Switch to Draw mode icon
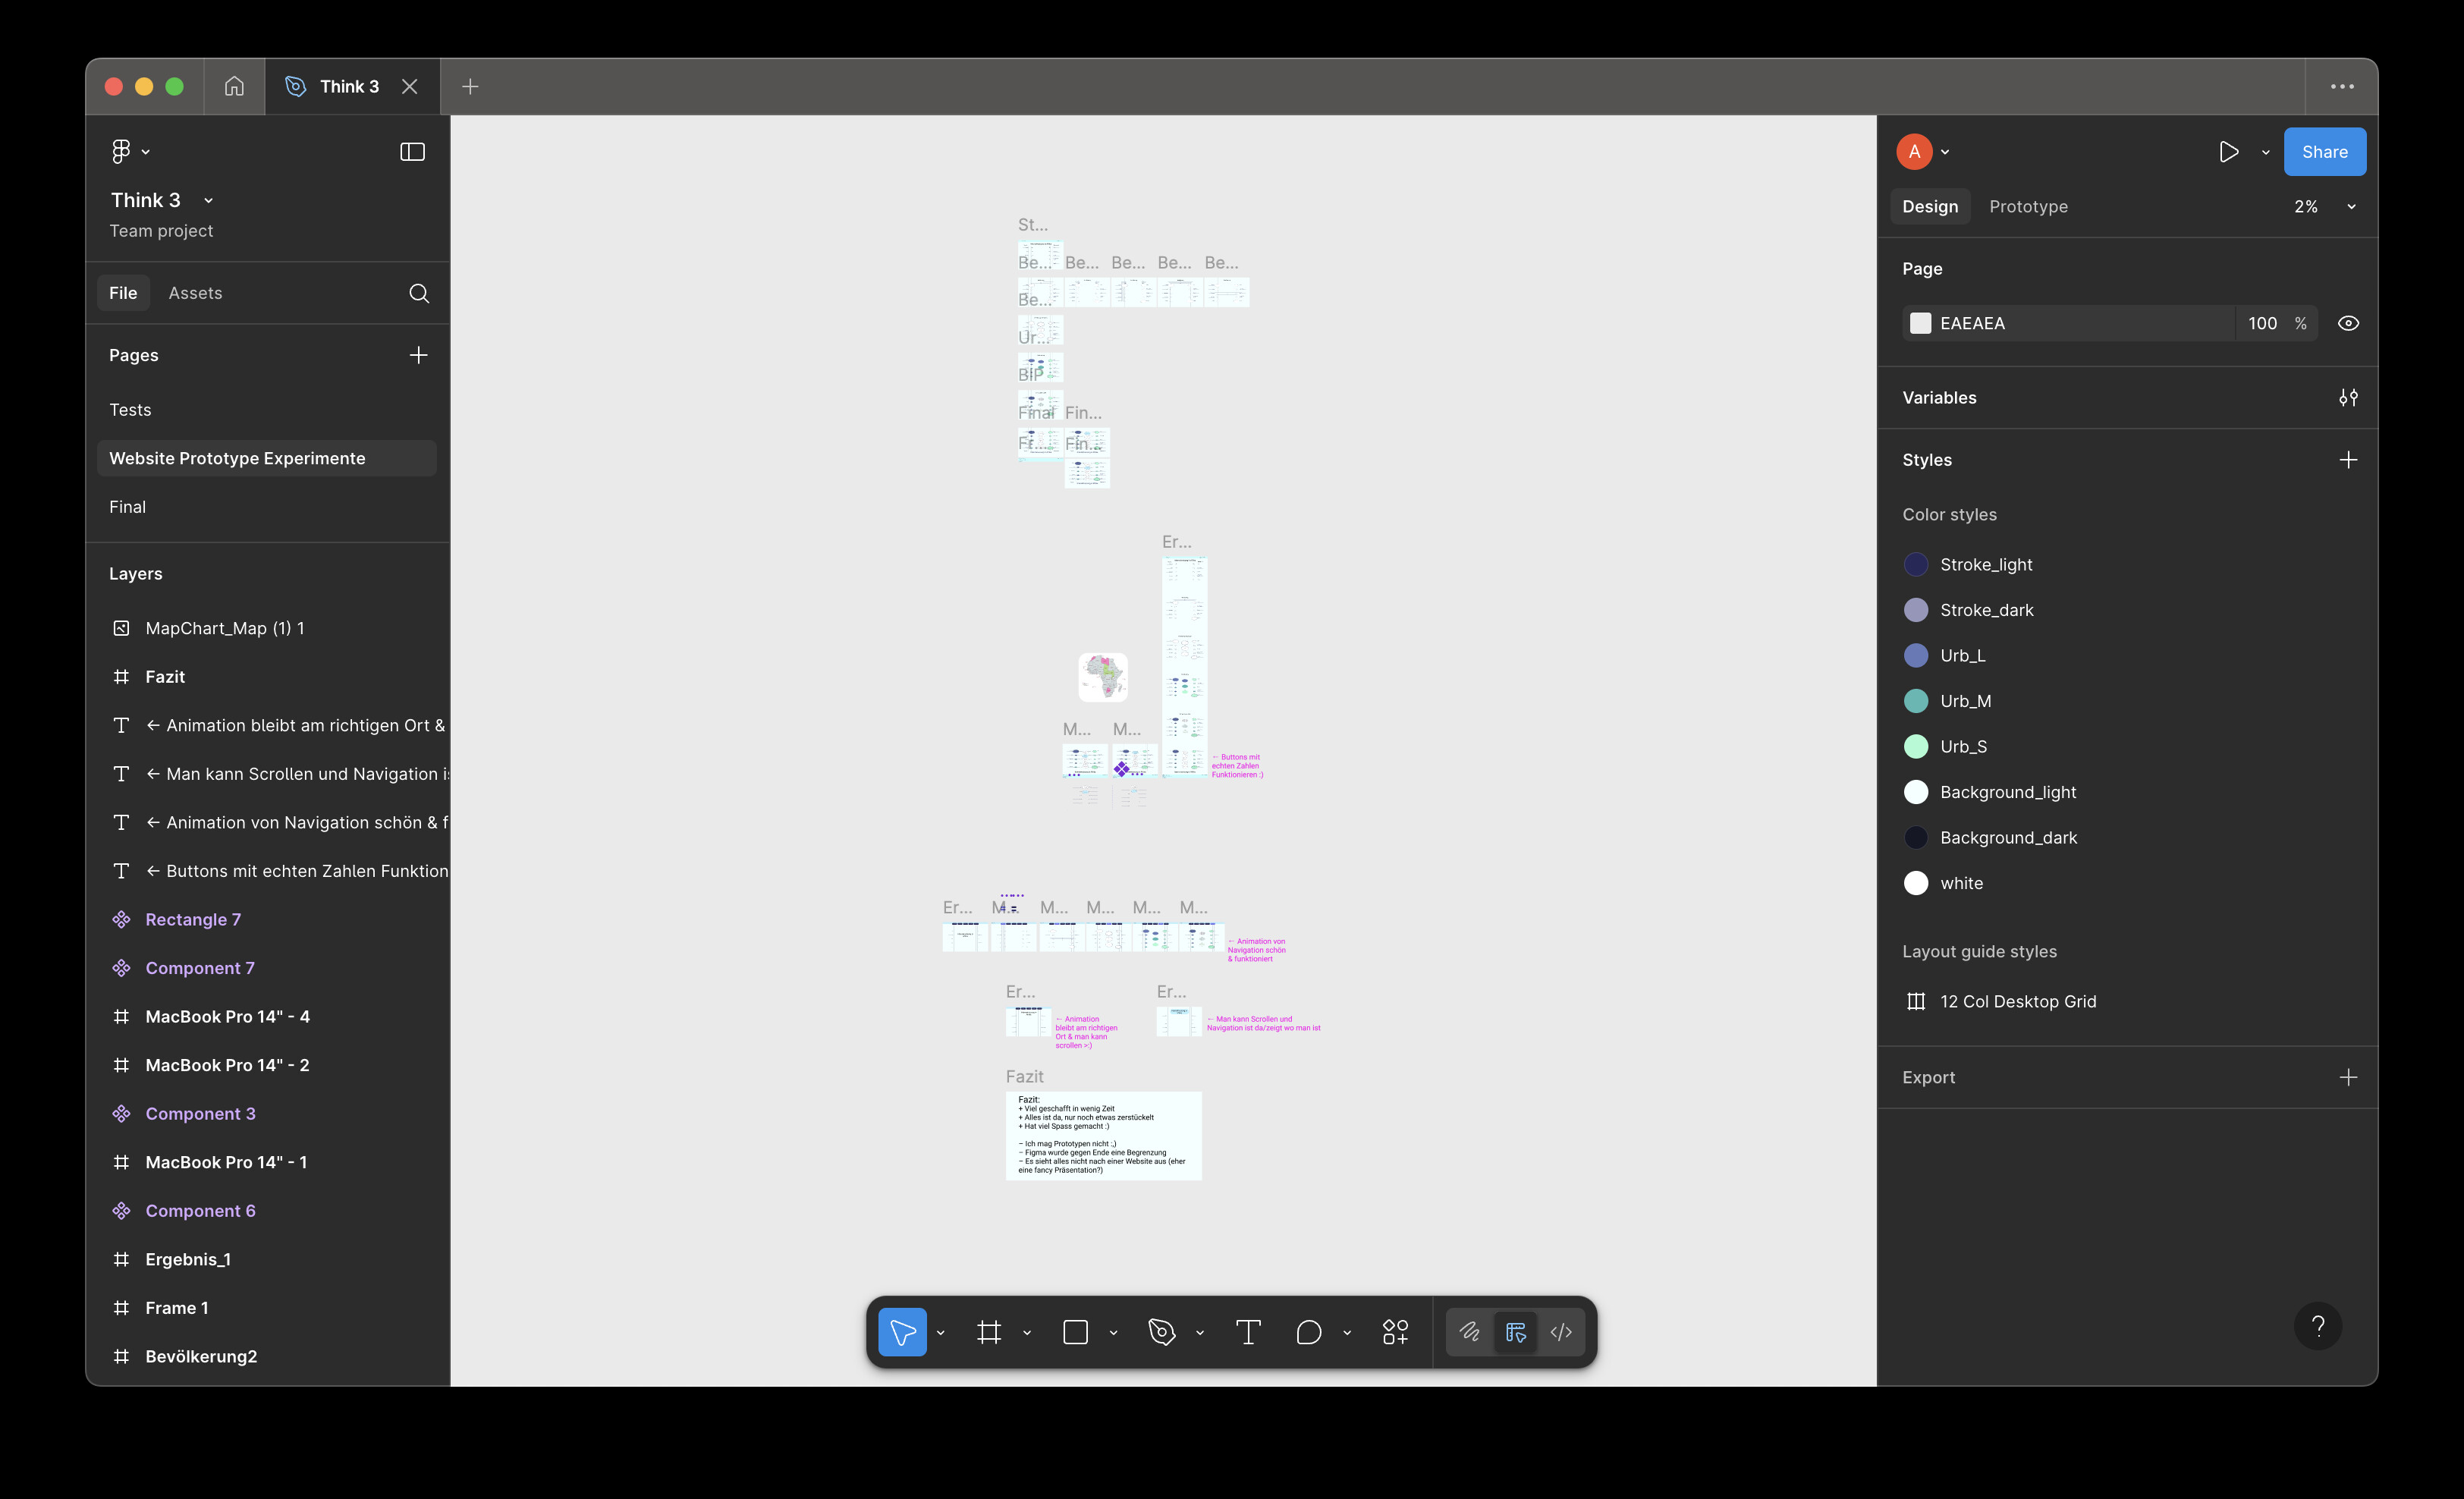The image size is (2464, 1499). (x=1469, y=1332)
